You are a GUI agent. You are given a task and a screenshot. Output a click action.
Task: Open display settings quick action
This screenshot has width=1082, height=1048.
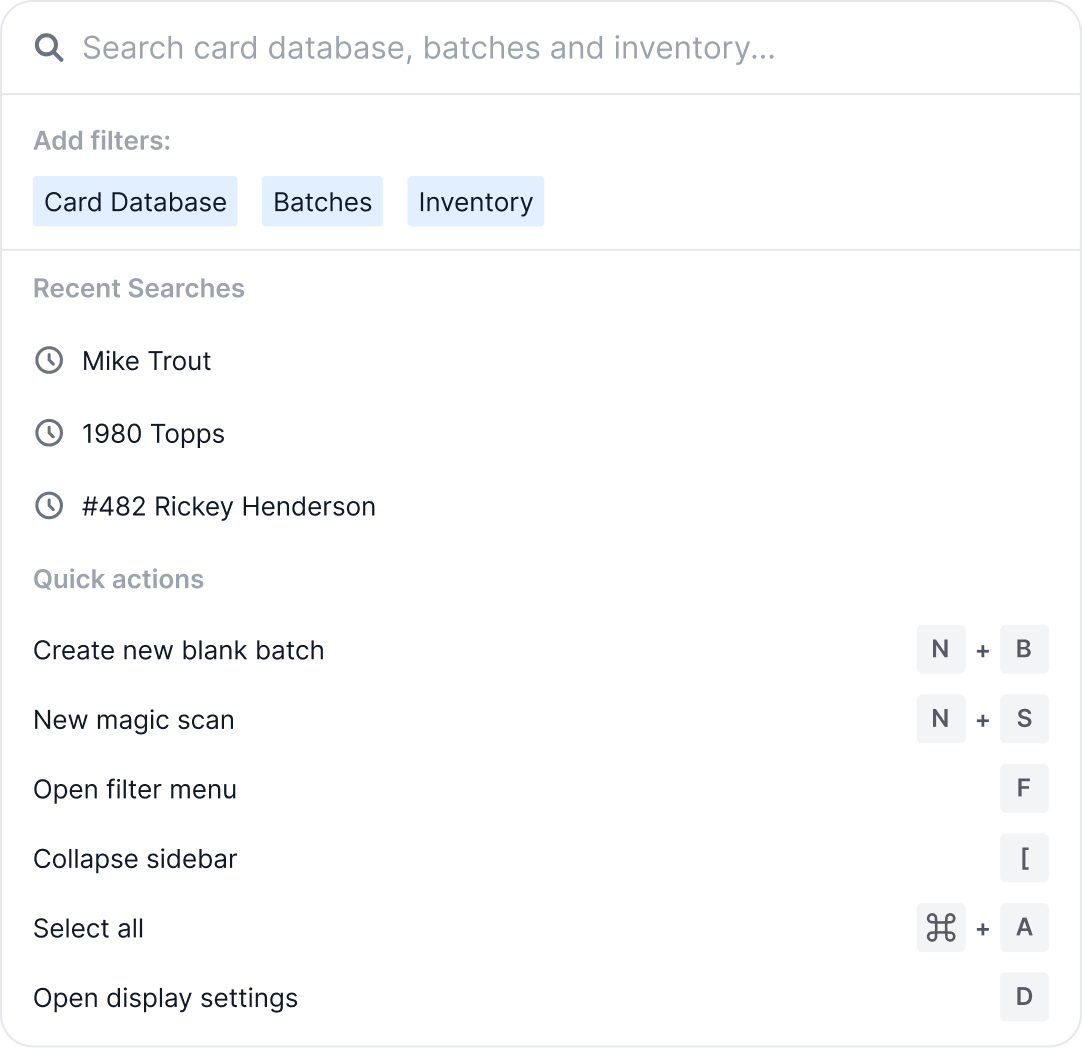[x=165, y=997]
